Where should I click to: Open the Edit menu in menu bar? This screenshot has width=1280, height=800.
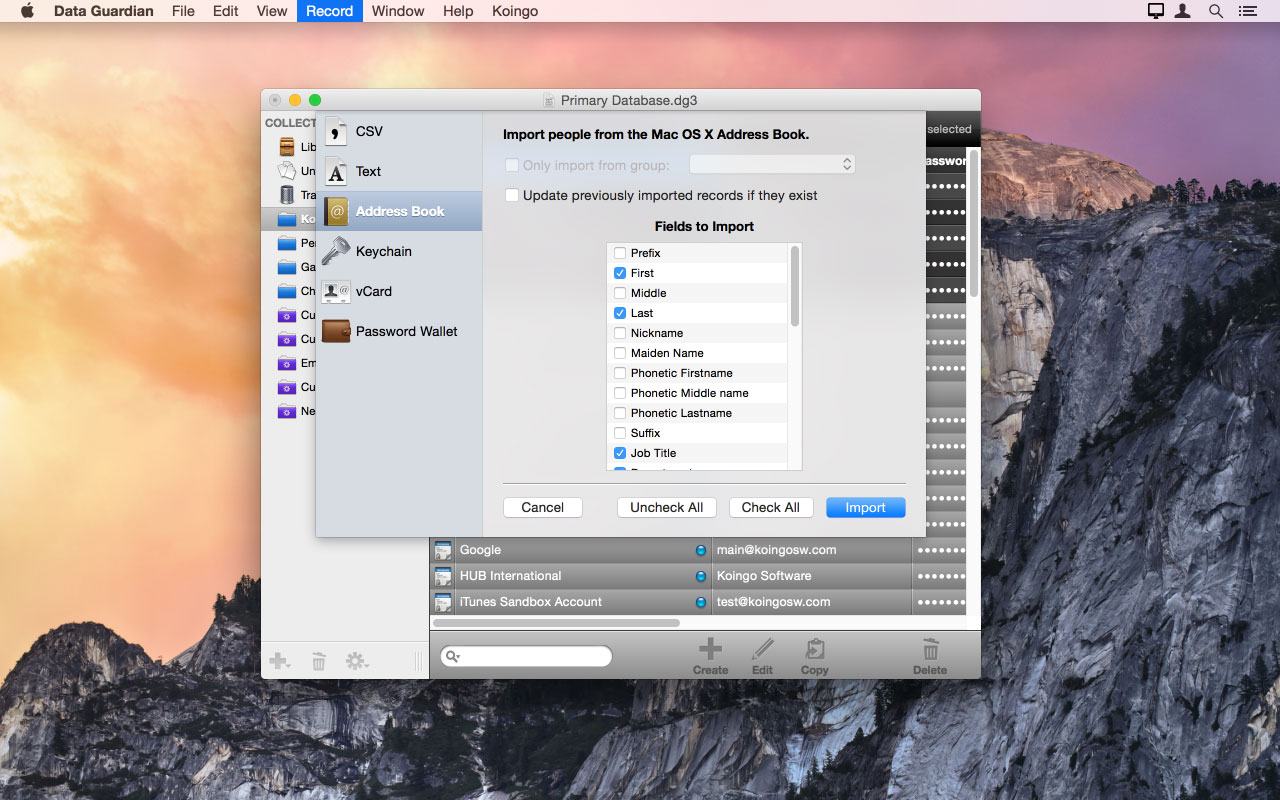[226, 11]
